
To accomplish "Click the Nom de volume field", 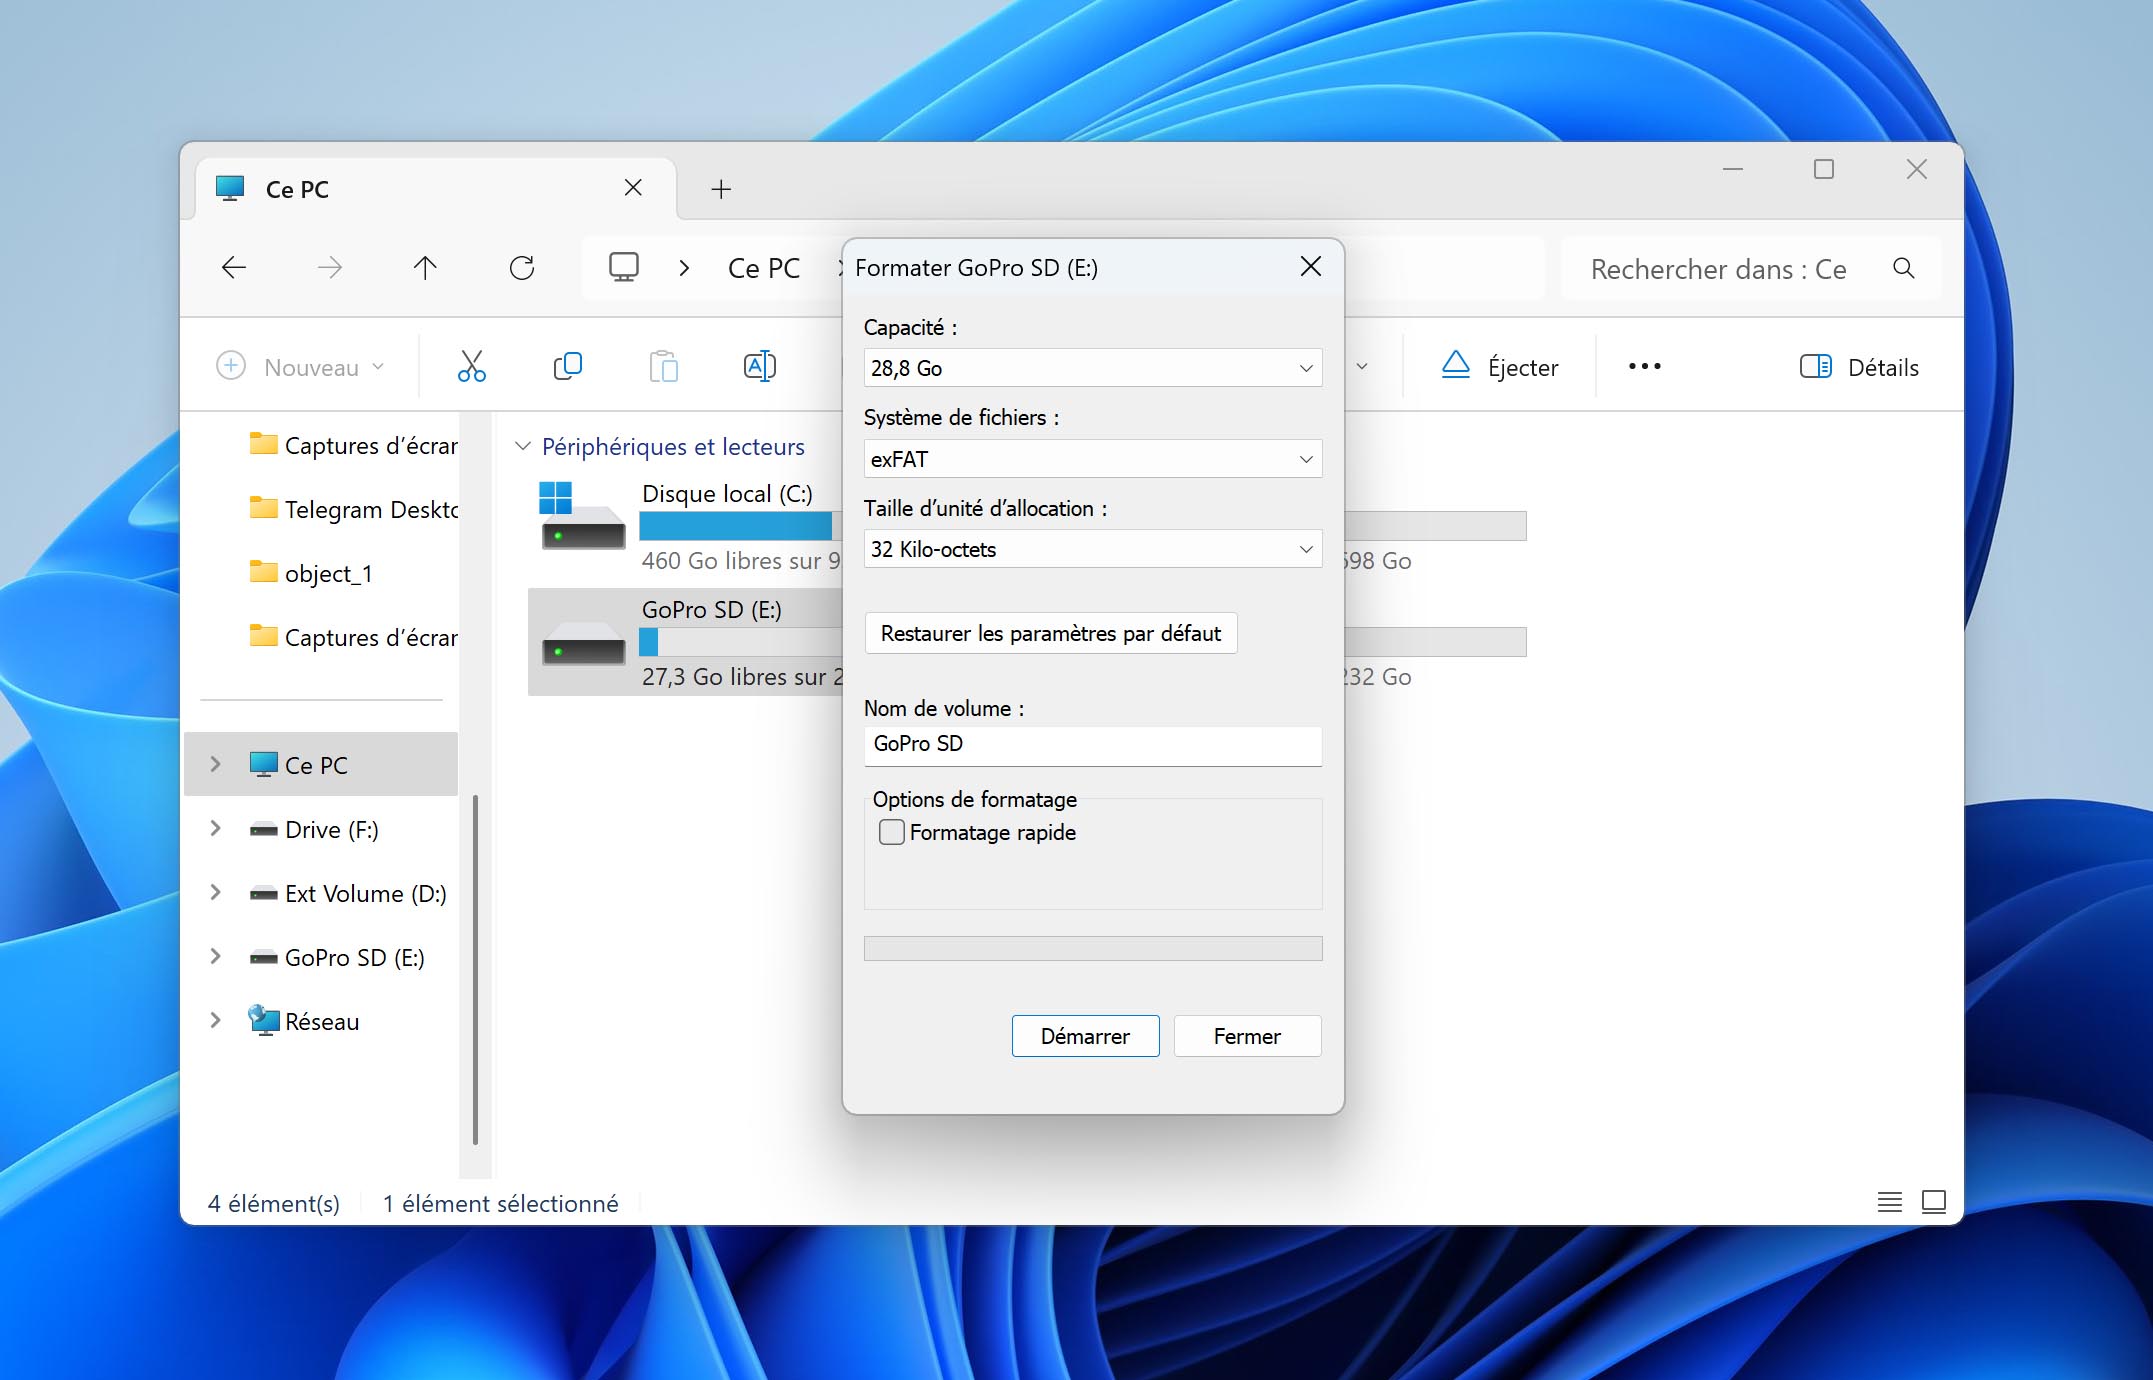I will click(1093, 745).
